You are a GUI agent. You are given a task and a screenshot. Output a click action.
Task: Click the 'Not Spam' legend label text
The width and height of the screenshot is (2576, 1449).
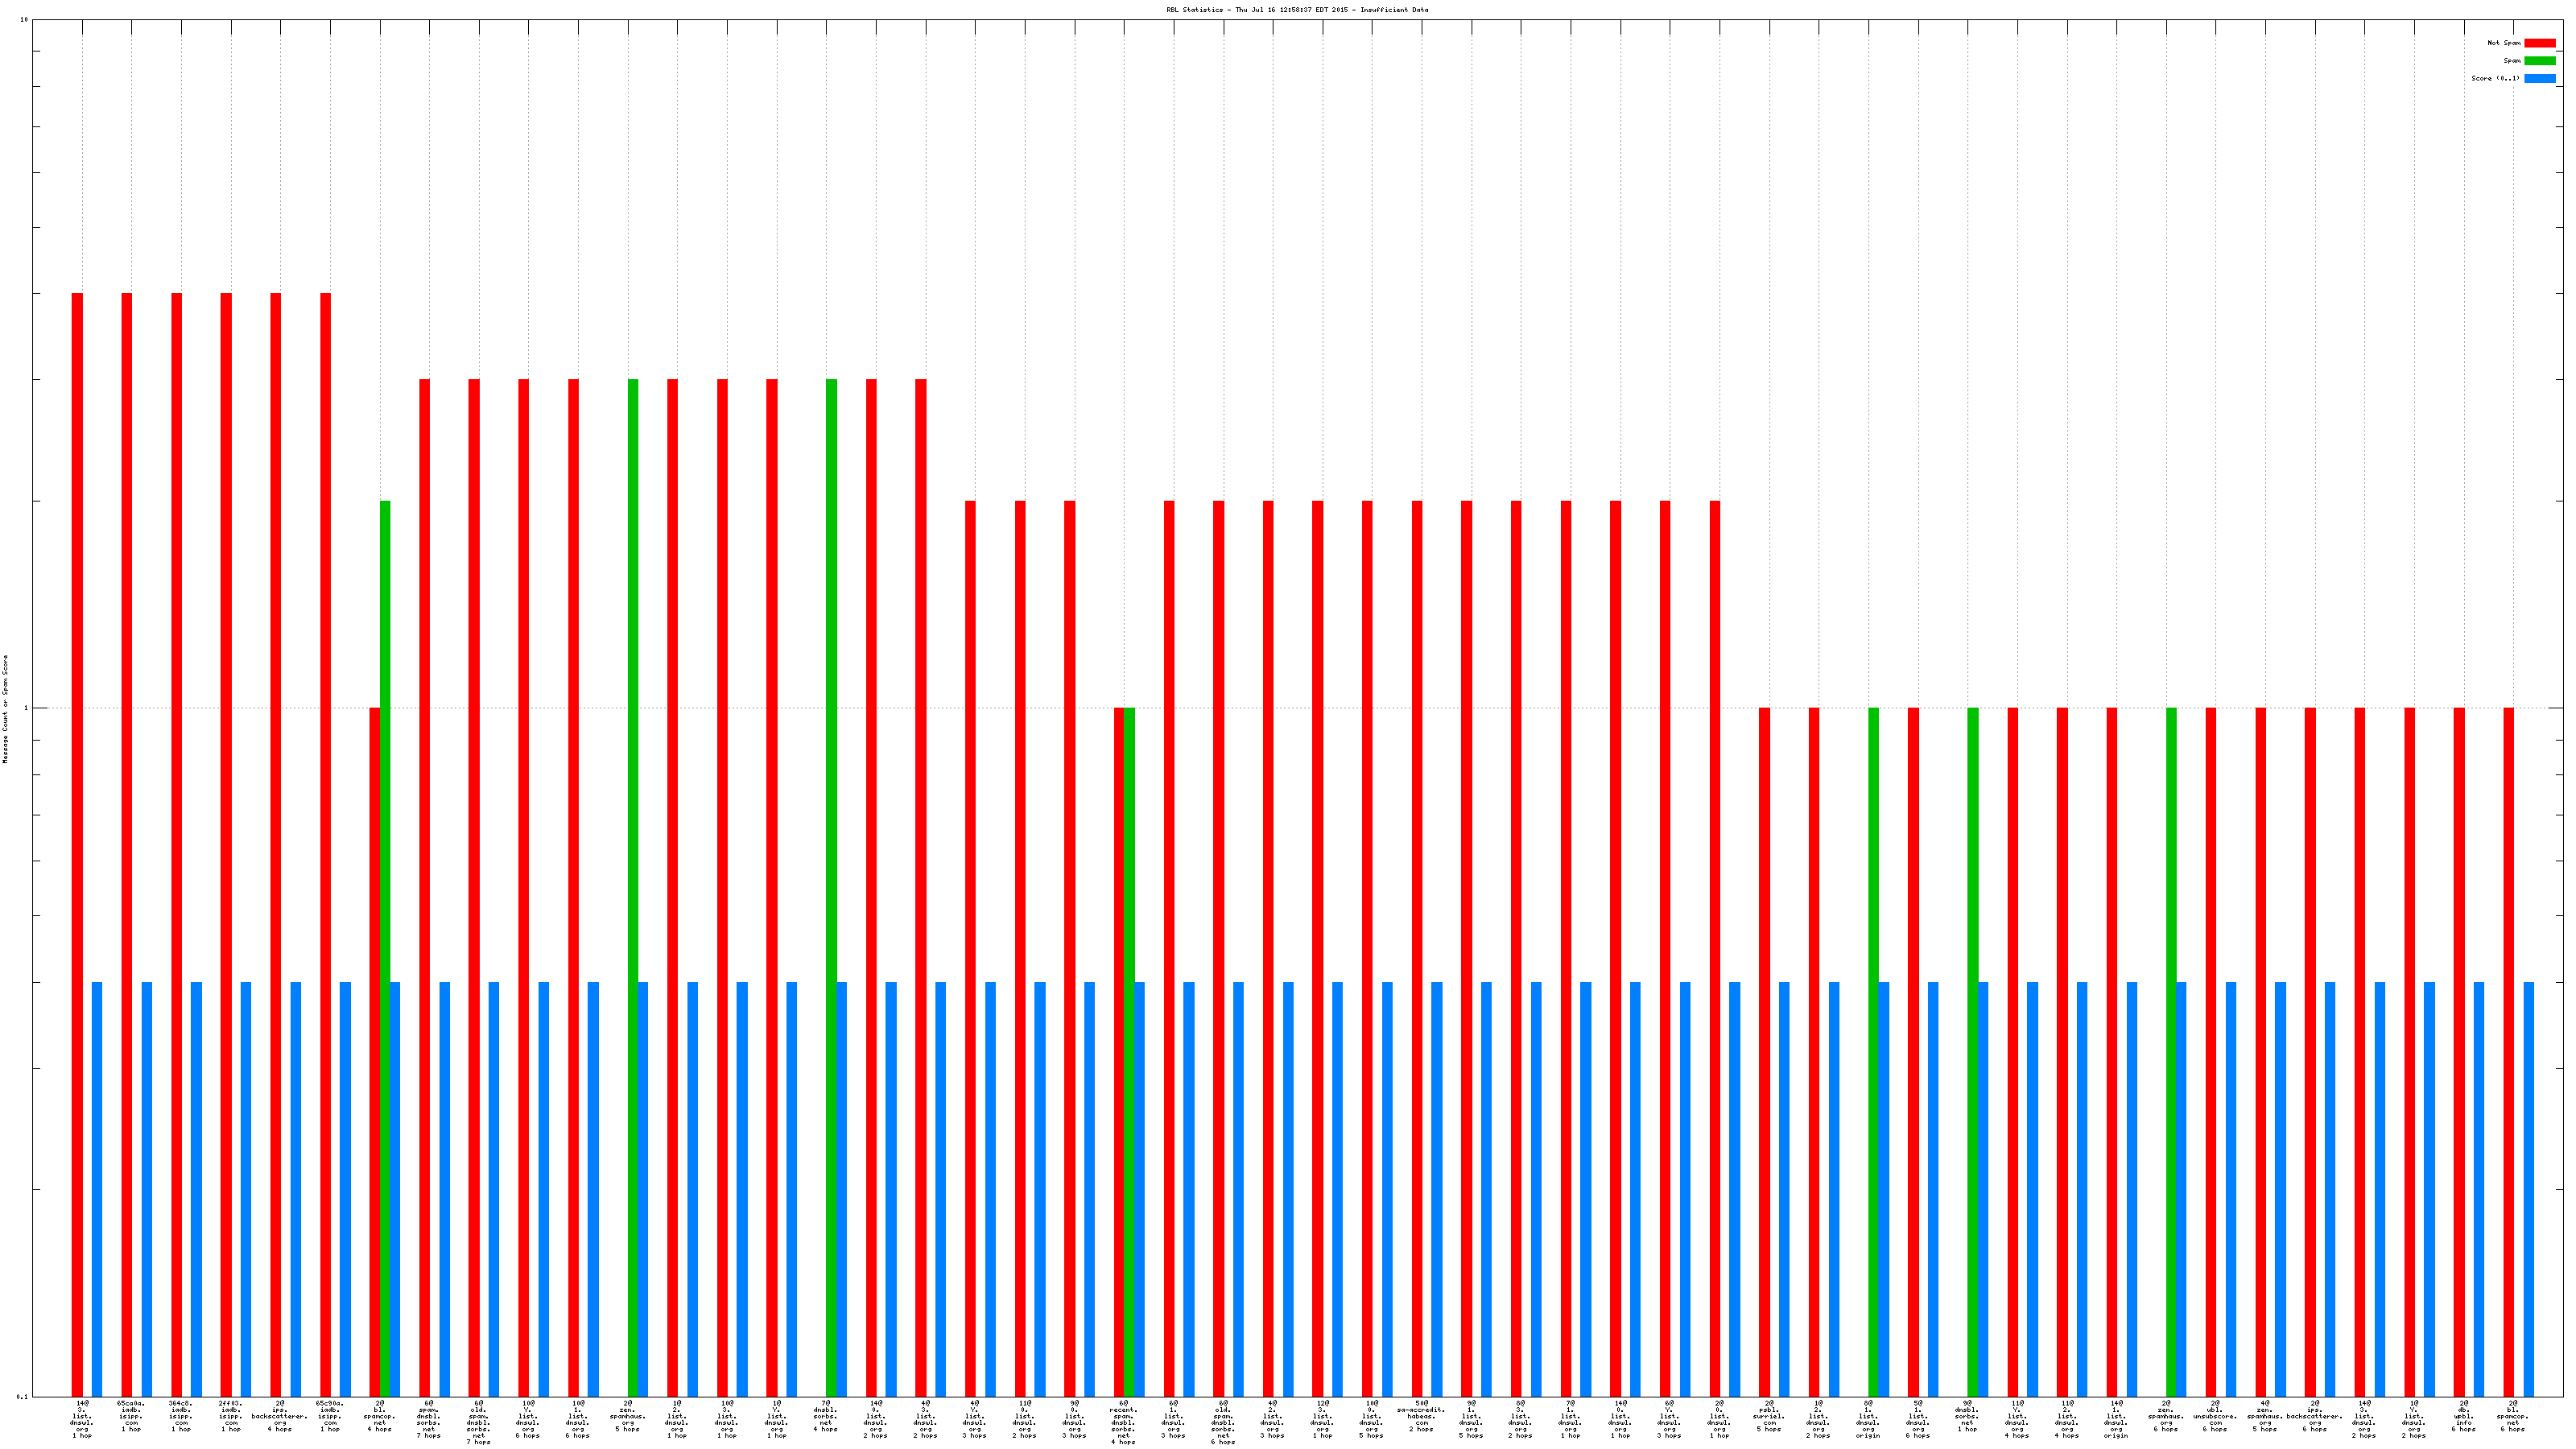tap(2504, 43)
